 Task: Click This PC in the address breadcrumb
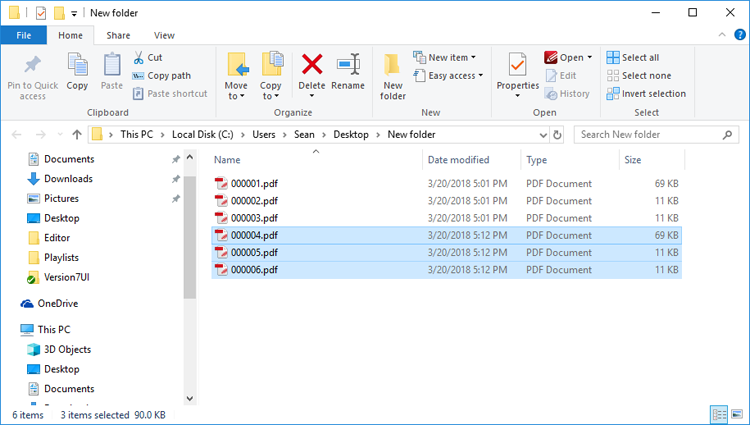137,135
